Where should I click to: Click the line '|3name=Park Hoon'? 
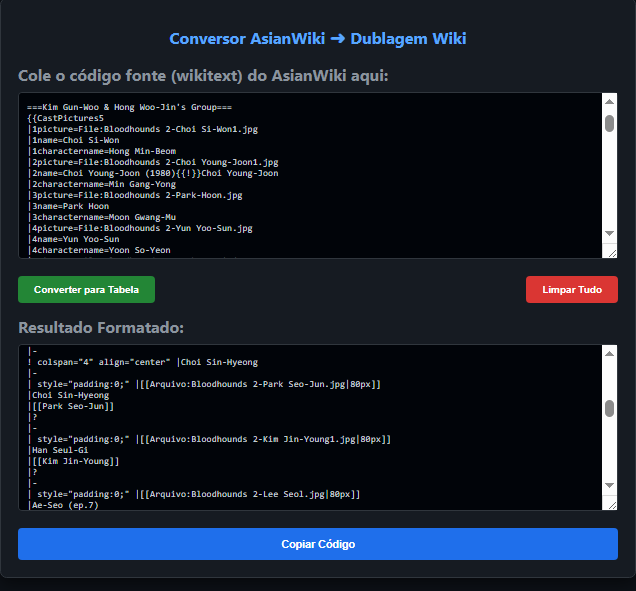tap(68, 206)
